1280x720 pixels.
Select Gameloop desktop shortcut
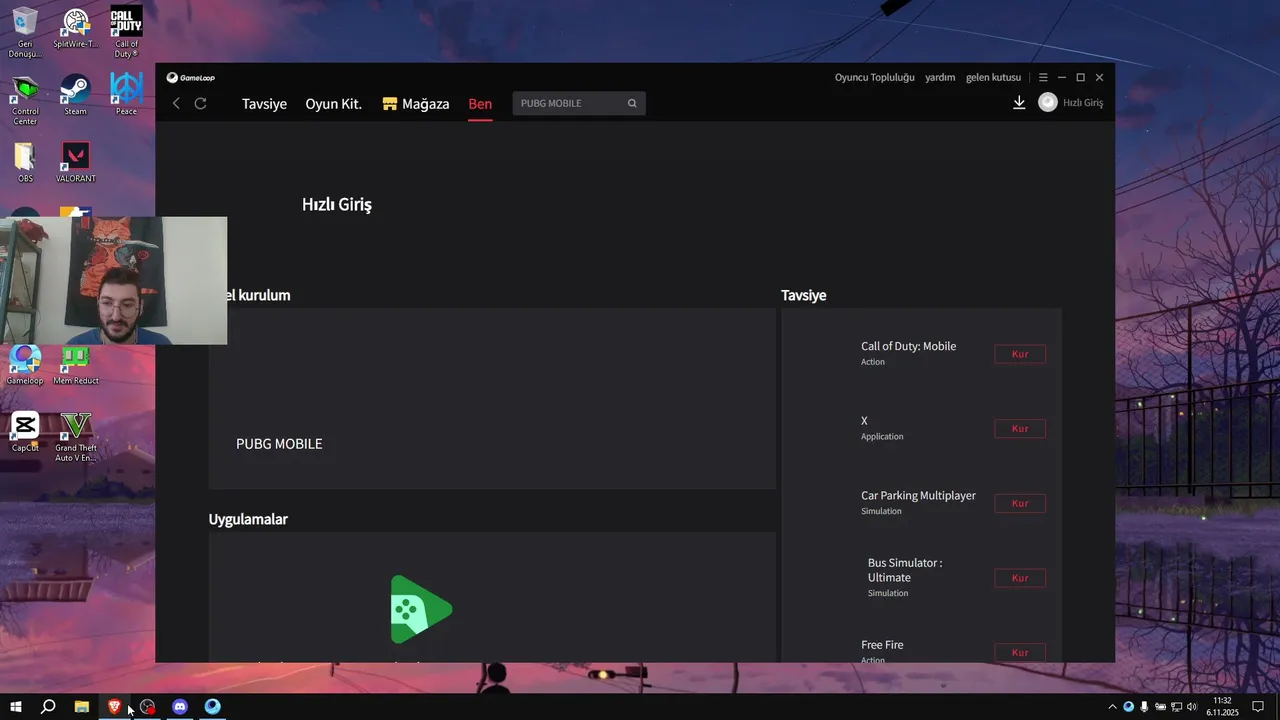point(25,366)
